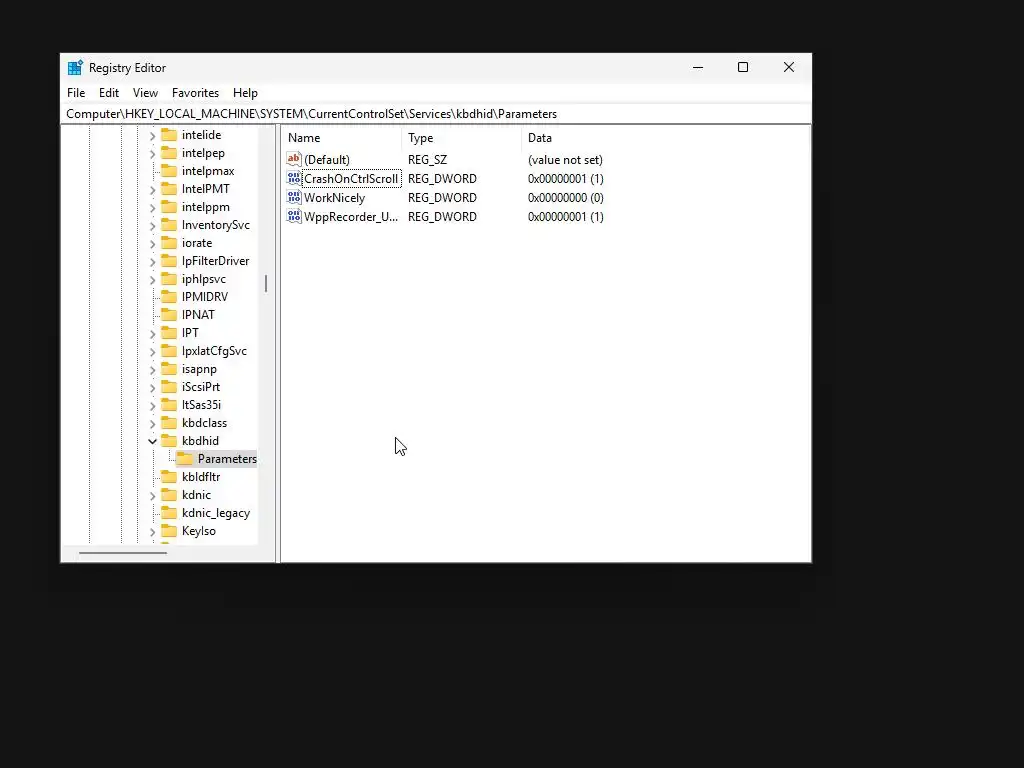
Task: Click the kbdclass folder icon
Action: [169, 423]
